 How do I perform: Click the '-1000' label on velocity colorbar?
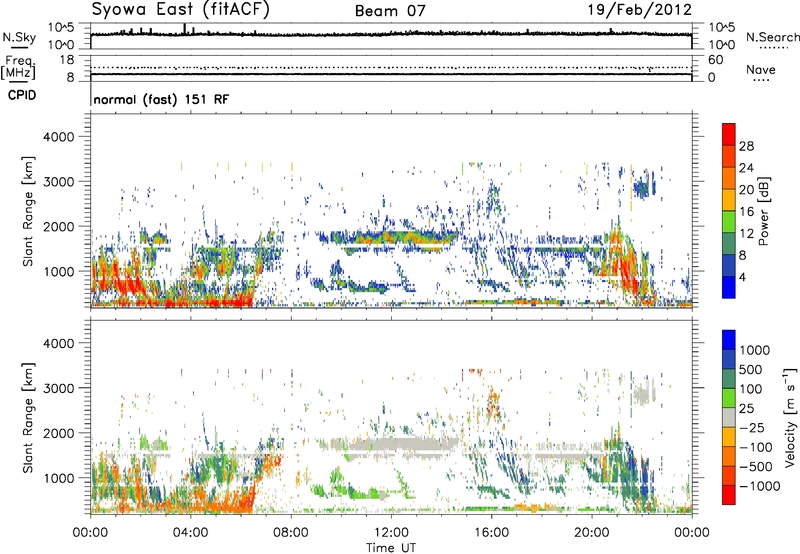tap(759, 486)
